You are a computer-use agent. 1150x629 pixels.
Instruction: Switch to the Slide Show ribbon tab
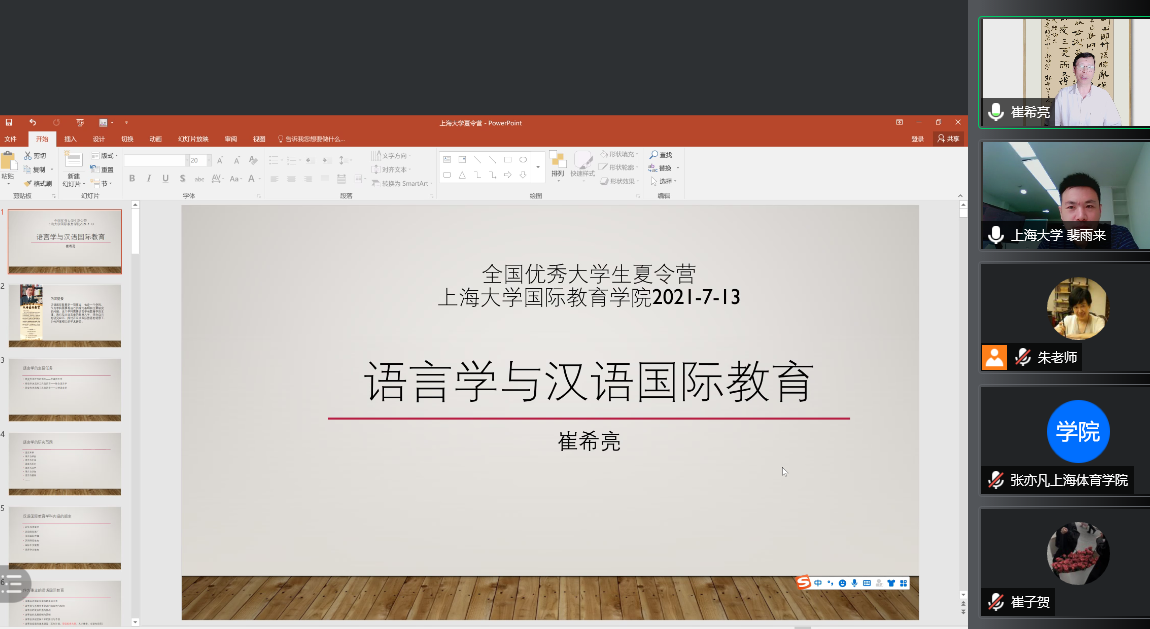click(193, 139)
